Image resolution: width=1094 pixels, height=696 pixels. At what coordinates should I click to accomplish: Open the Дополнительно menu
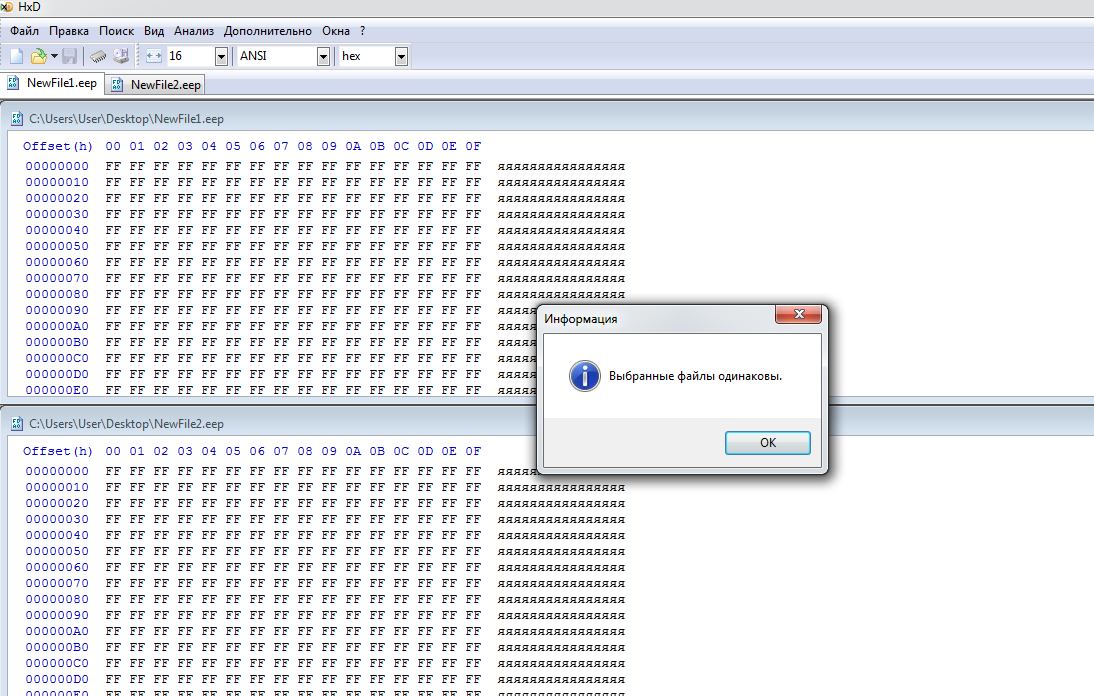[268, 31]
